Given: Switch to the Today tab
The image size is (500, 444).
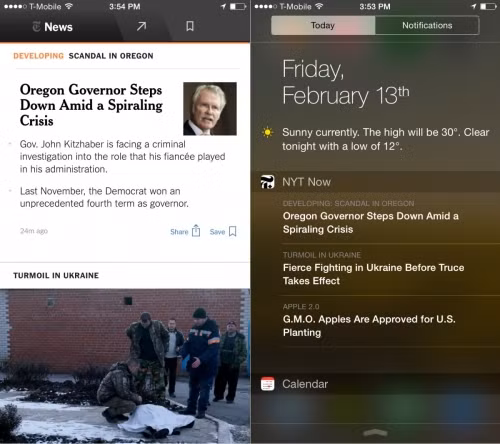Looking at the screenshot, I should click(x=323, y=25).
